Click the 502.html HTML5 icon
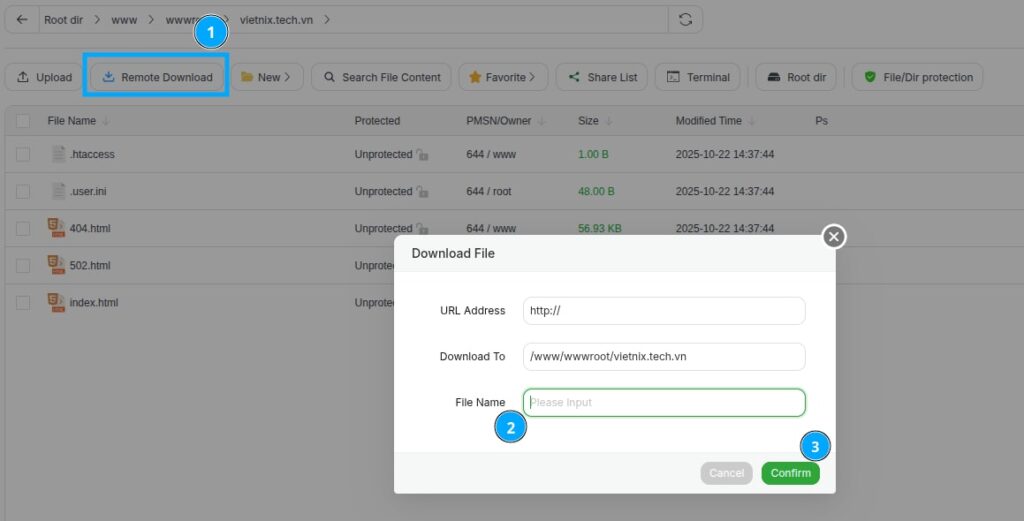 (x=56, y=265)
